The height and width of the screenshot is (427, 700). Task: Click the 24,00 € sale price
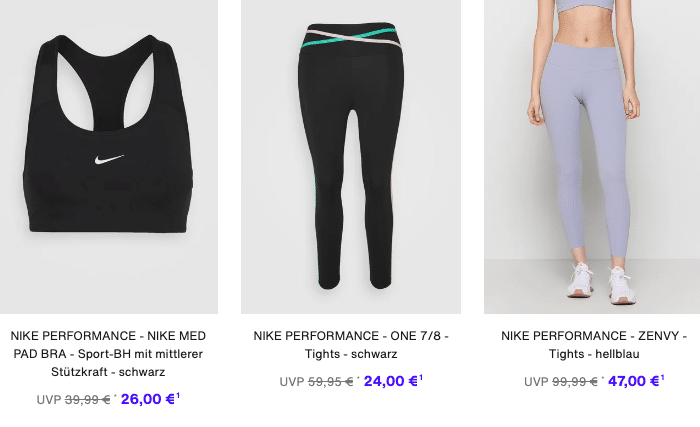(x=391, y=381)
